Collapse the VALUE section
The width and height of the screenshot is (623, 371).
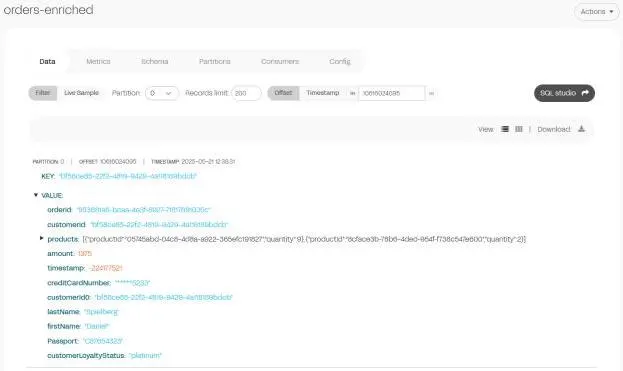[36, 195]
